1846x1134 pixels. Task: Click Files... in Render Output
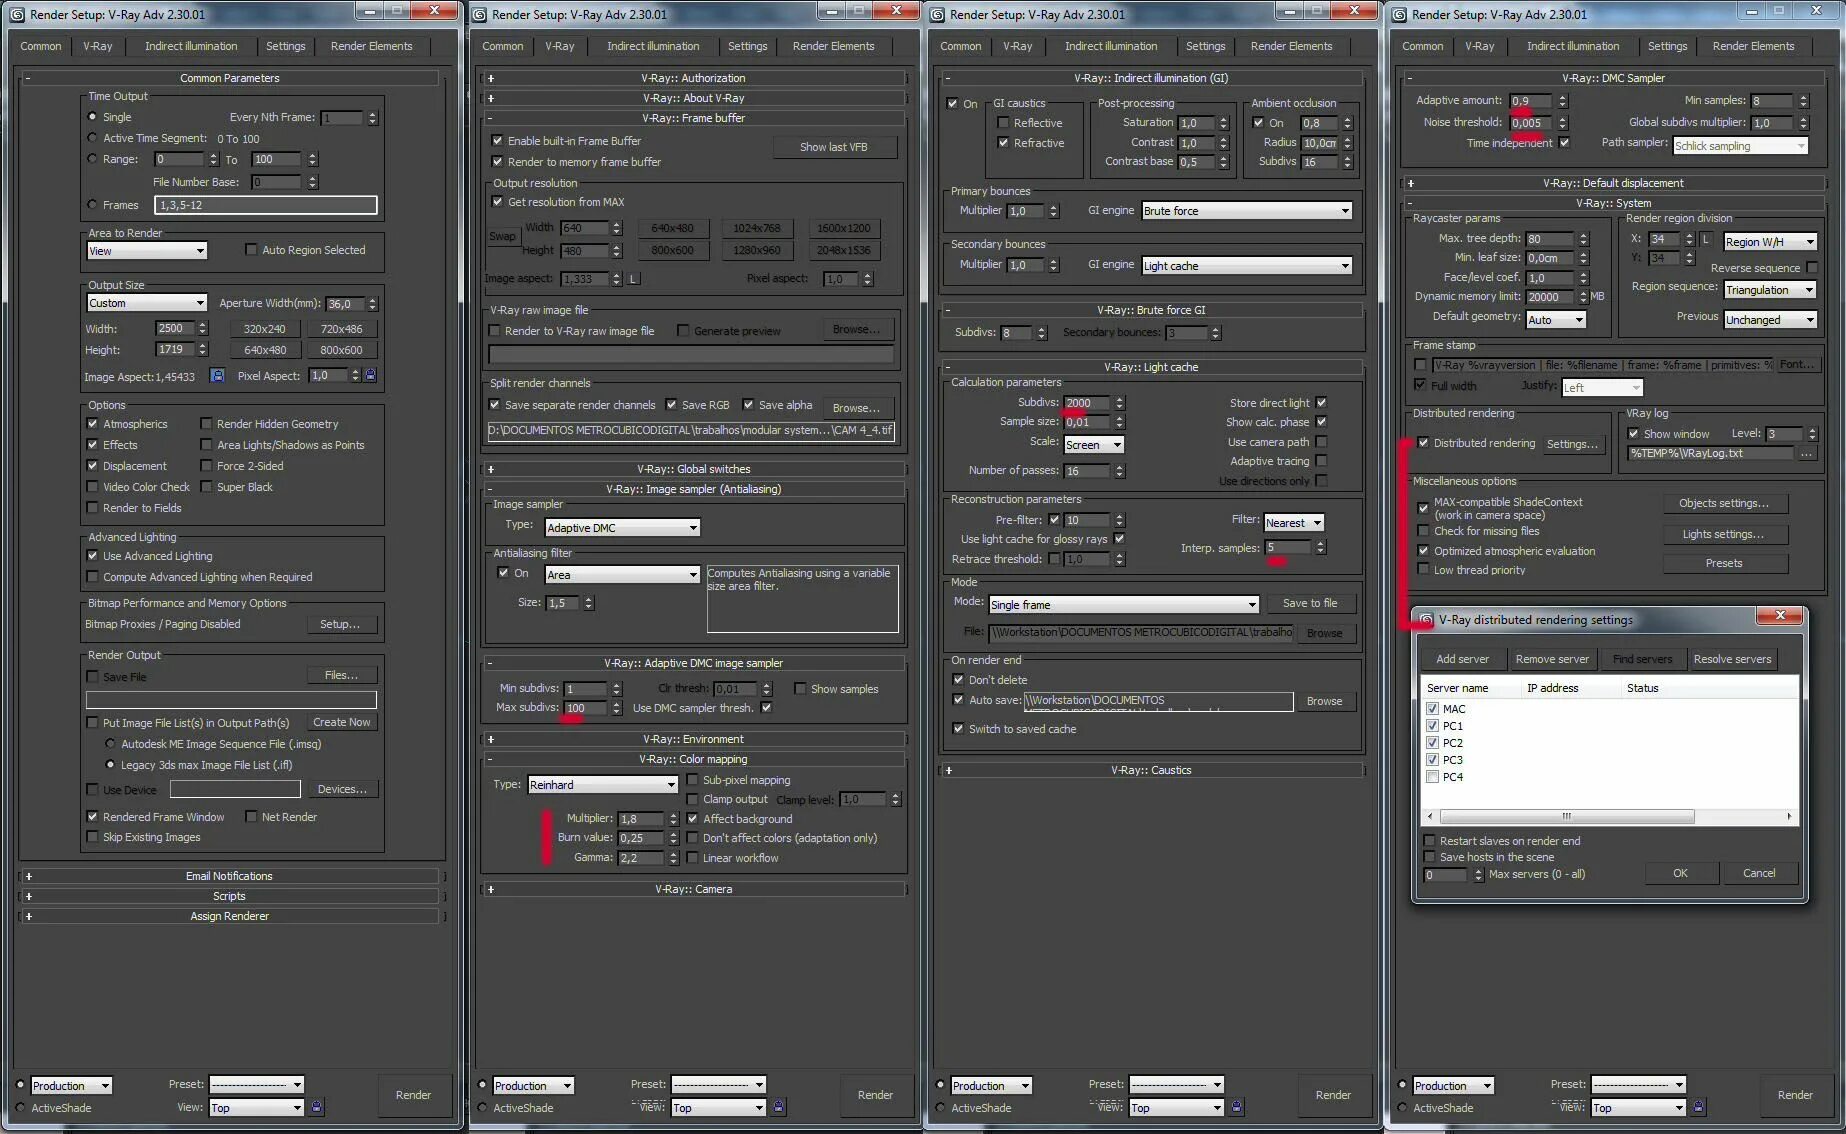(341, 676)
